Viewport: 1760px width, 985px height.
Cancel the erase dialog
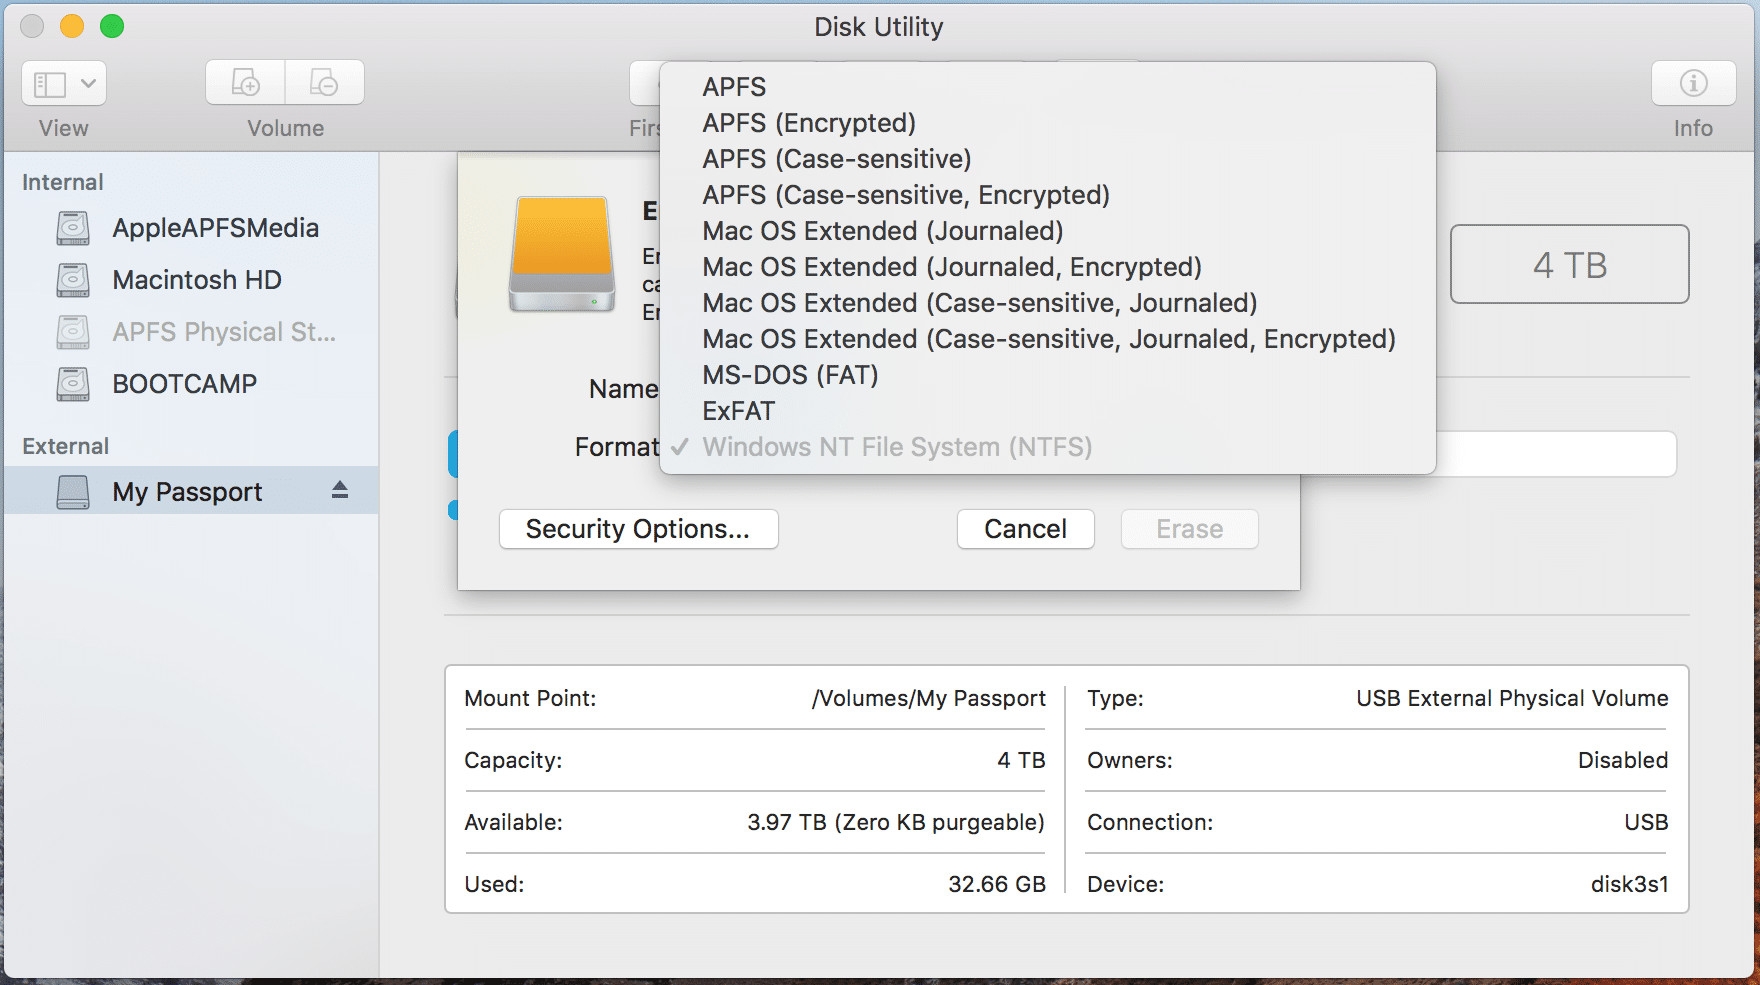coord(1025,529)
